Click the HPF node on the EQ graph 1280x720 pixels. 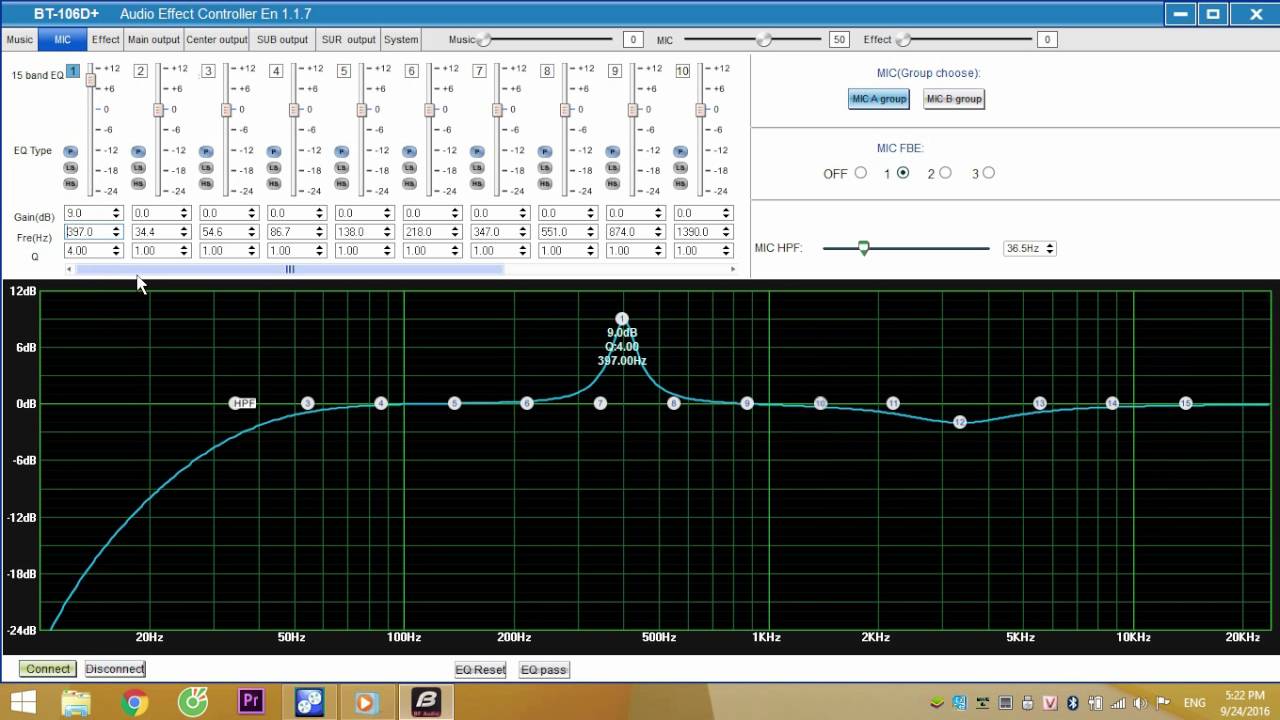point(243,403)
